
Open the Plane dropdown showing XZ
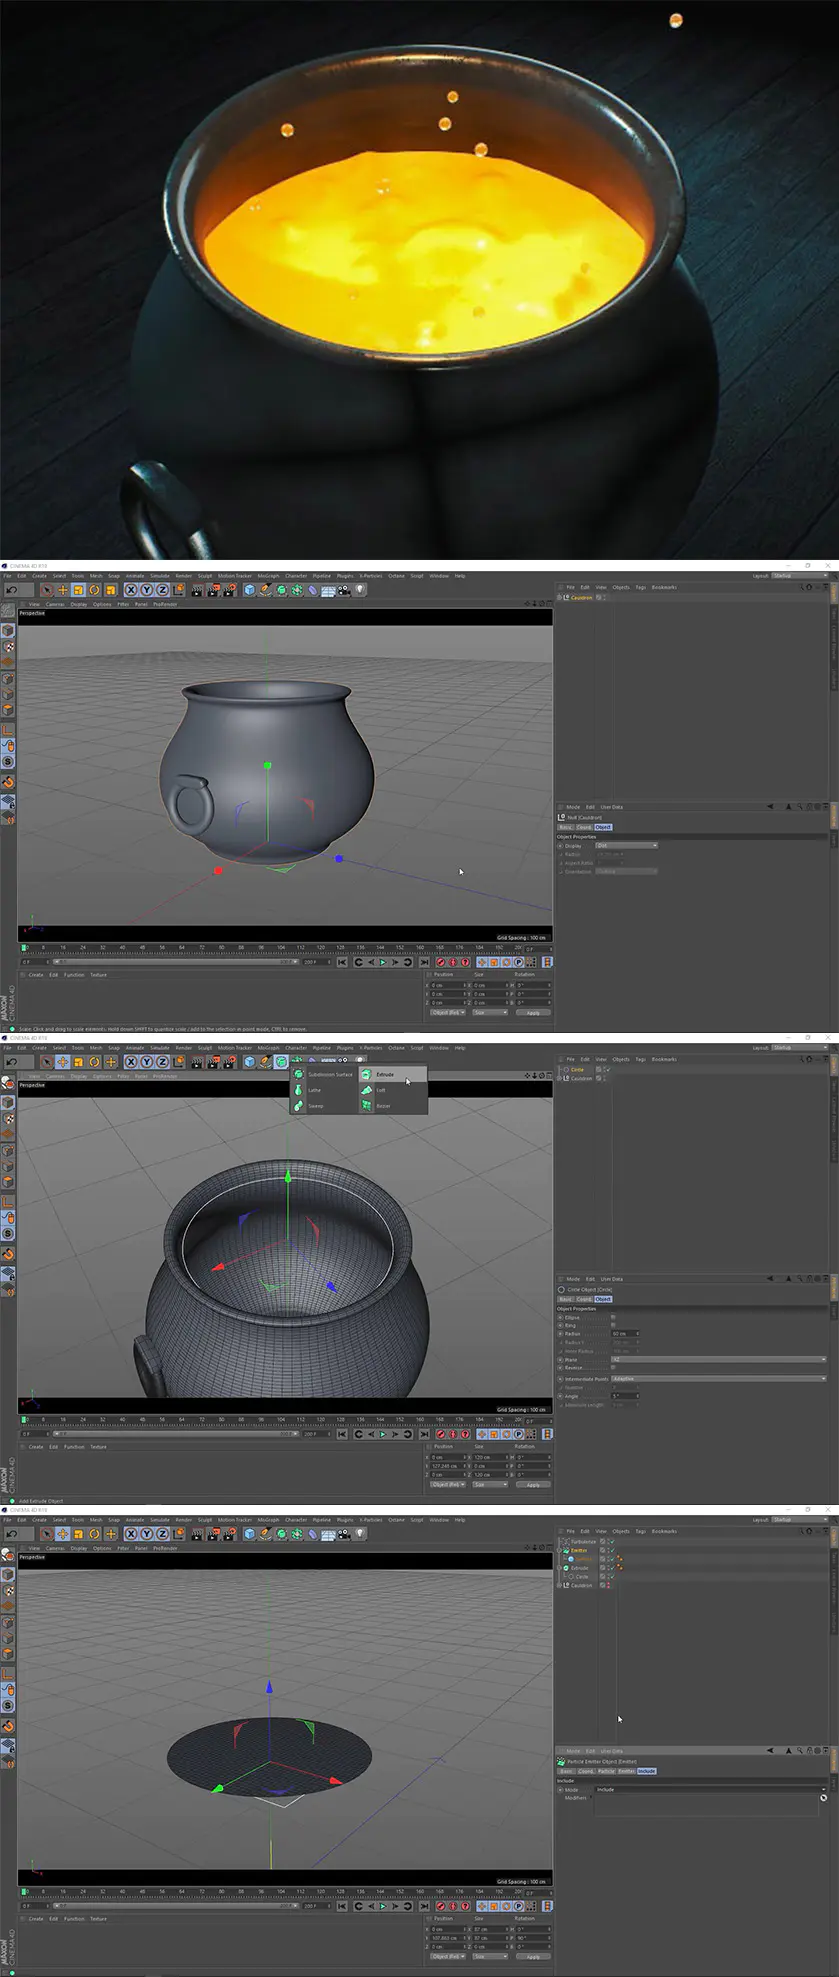(718, 1359)
